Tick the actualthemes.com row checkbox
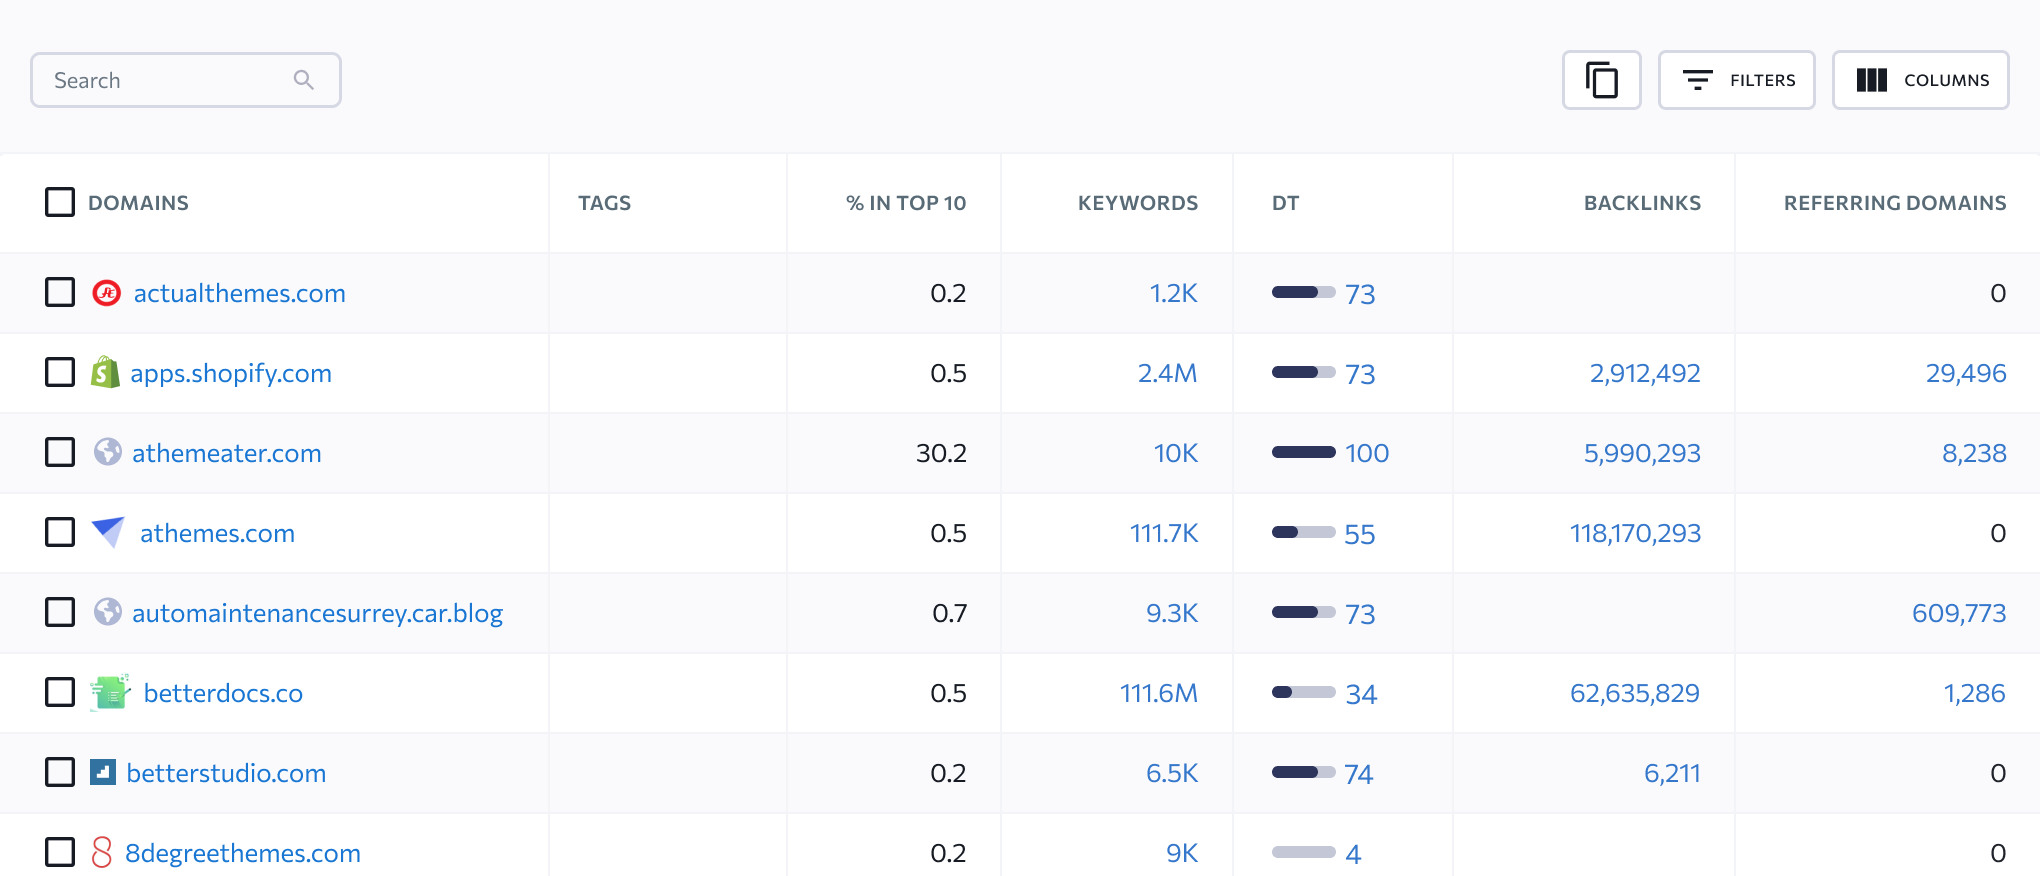The image size is (2040, 876). [60, 292]
